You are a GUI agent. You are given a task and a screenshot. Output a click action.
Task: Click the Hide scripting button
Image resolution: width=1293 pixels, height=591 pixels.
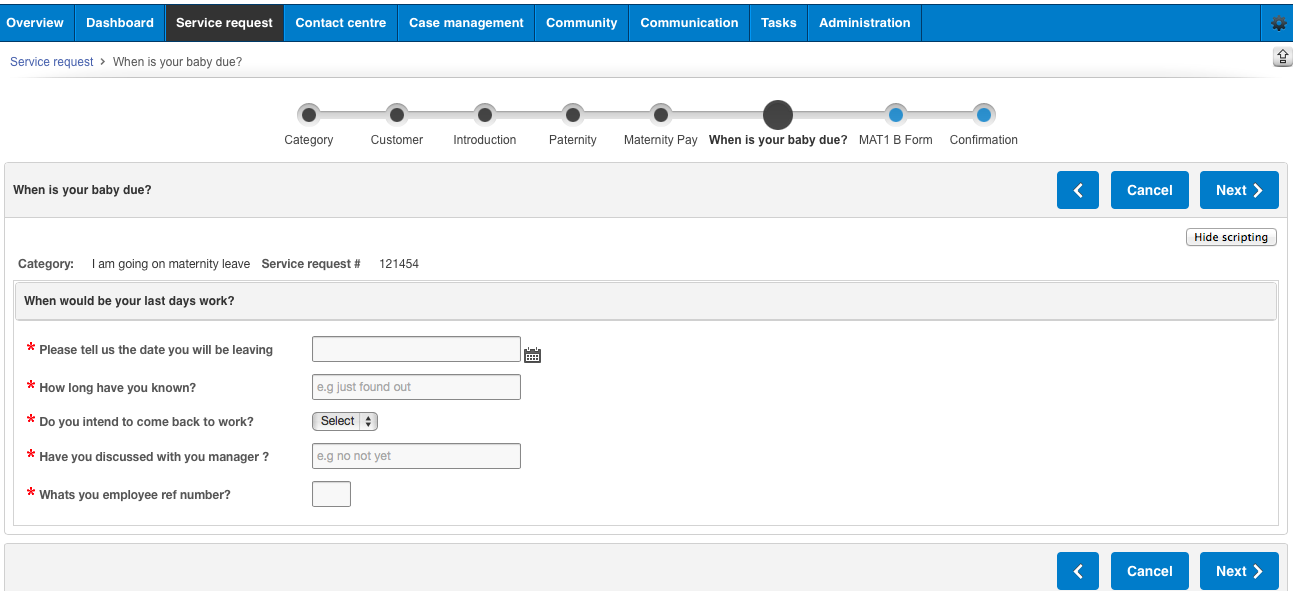coord(1230,237)
